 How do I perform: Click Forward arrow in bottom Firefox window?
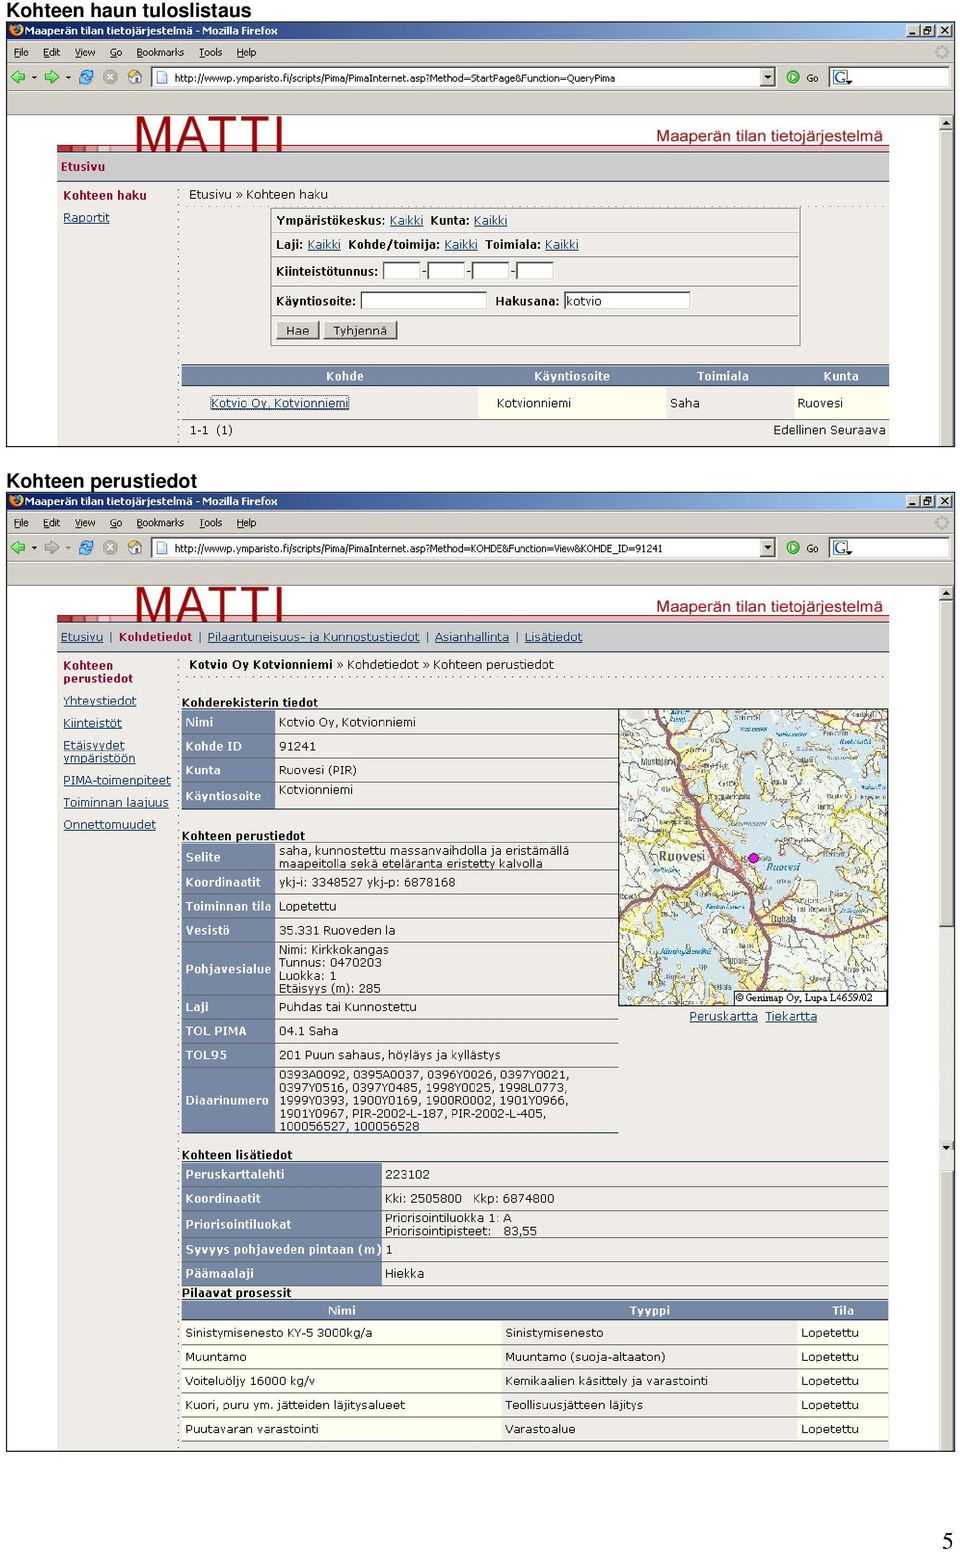click(51, 547)
